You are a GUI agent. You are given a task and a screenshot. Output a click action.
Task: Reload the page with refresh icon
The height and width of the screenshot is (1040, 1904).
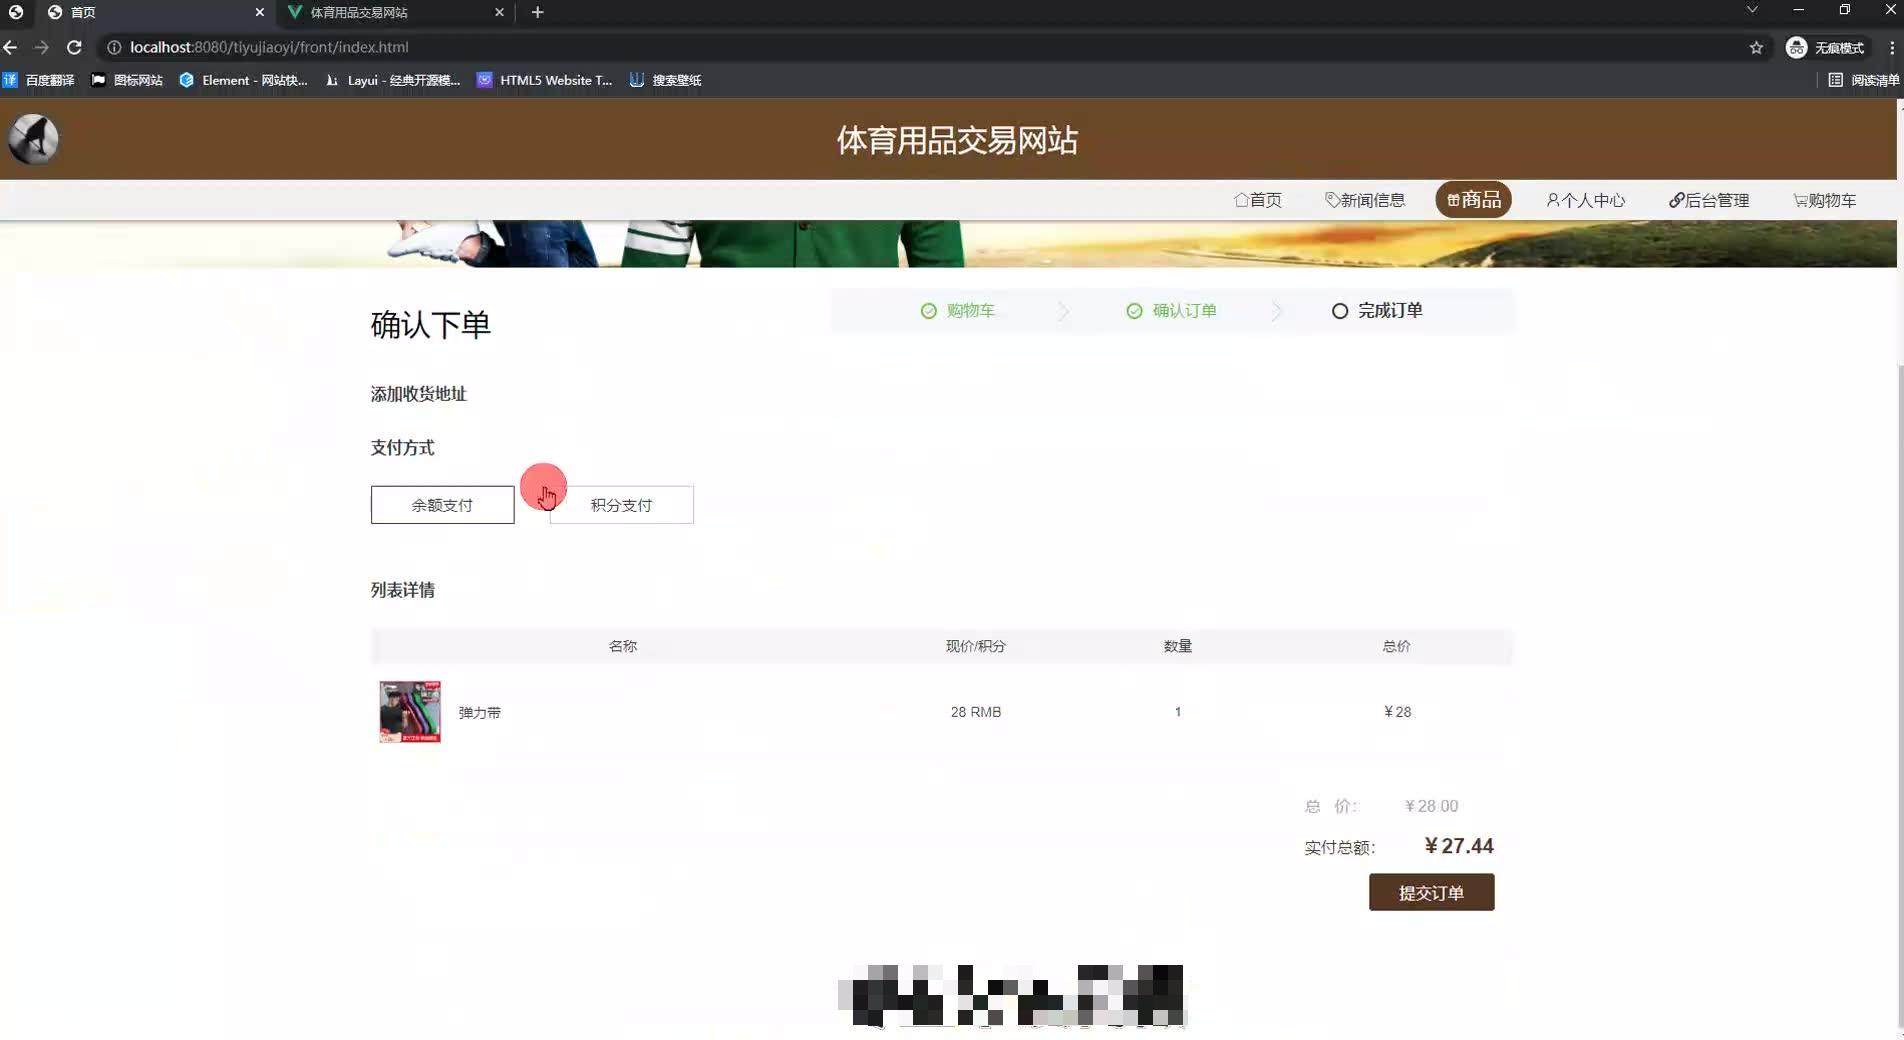point(74,47)
